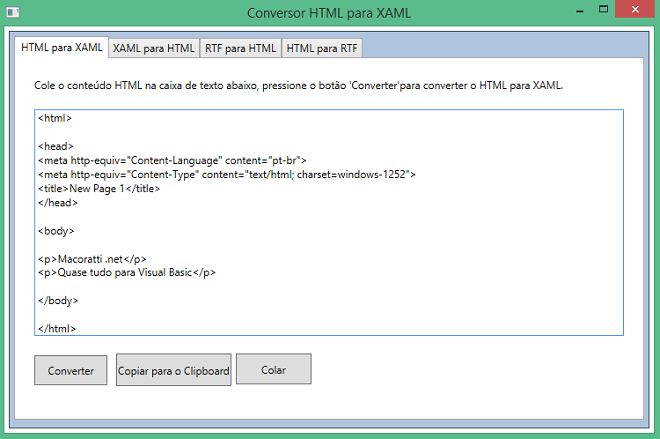Open the XAML para HTML tab
This screenshot has width=660, height=439.
(x=153, y=48)
